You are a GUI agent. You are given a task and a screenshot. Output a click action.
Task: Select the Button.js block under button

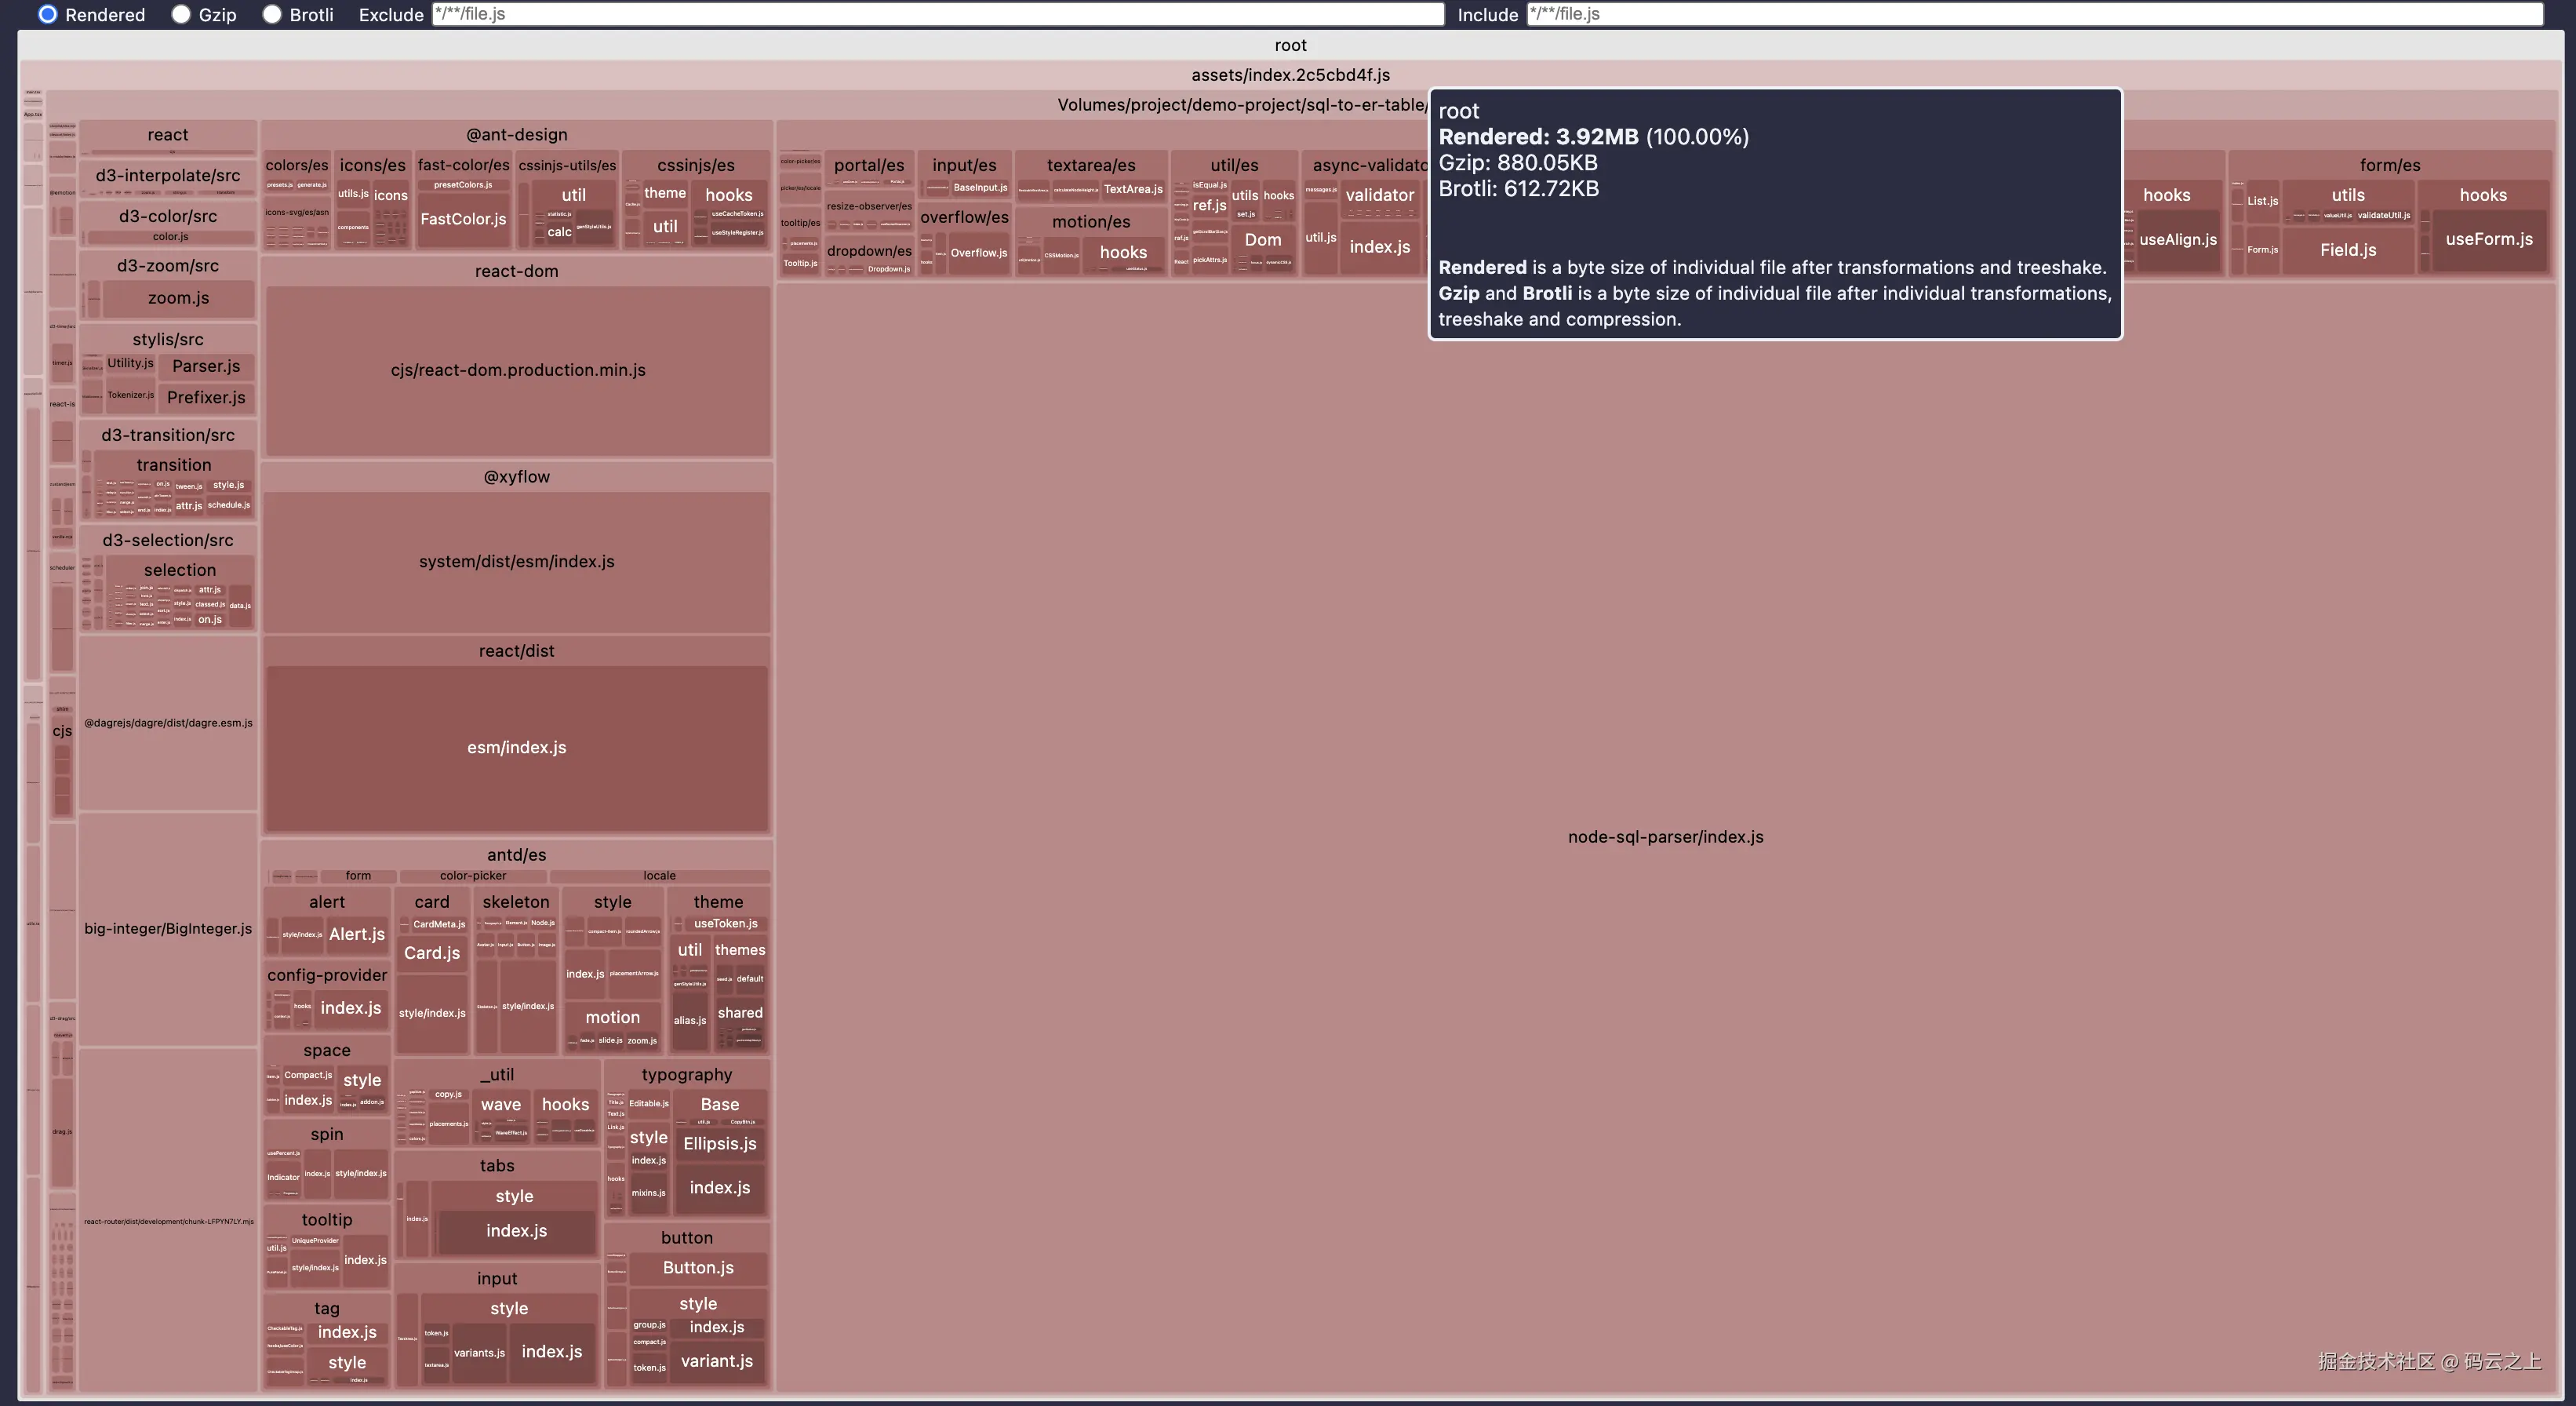click(698, 1268)
